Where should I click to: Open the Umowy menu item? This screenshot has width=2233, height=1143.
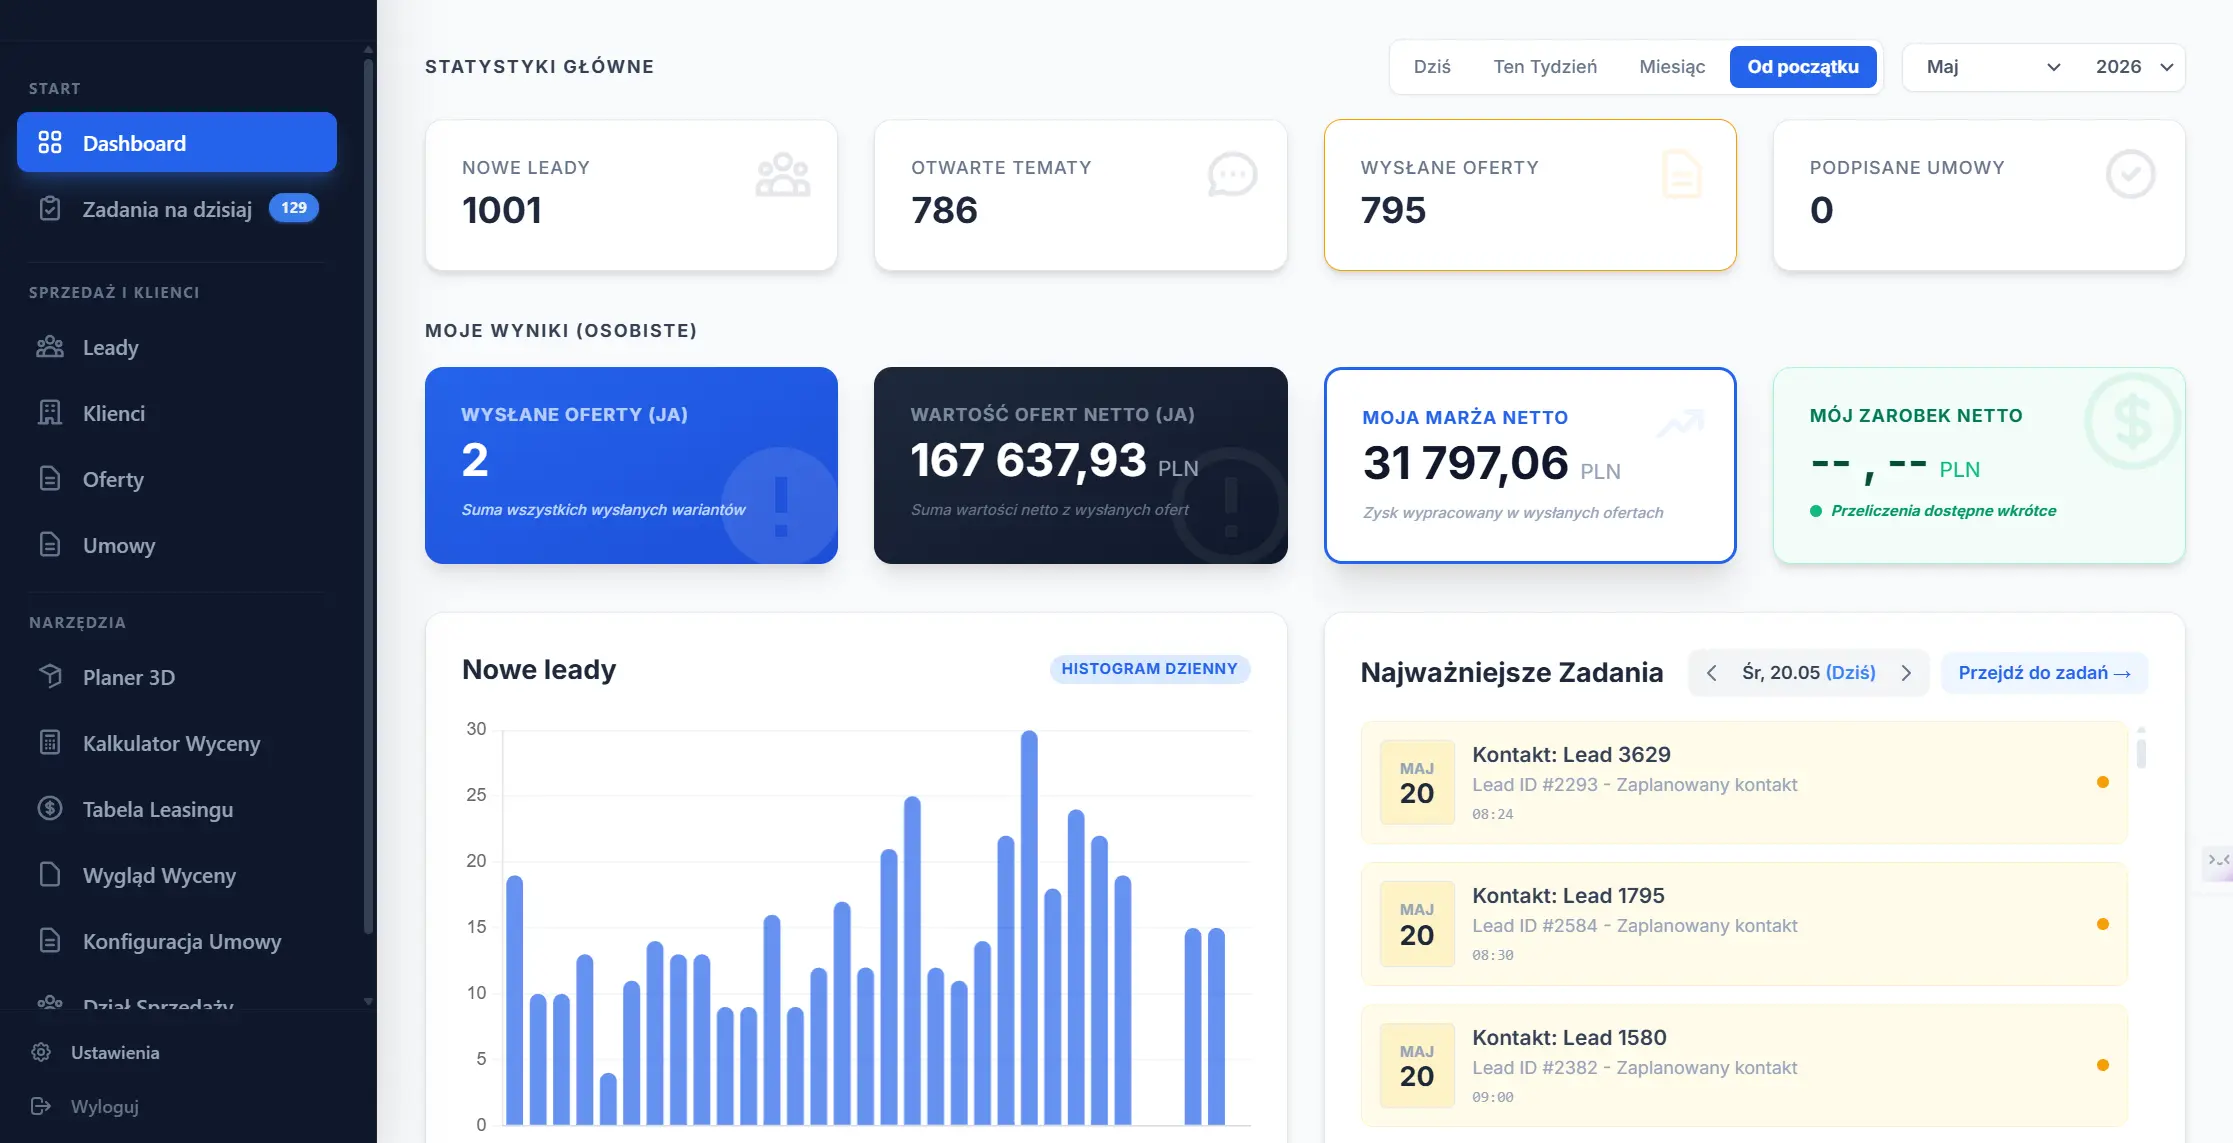(177, 545)
